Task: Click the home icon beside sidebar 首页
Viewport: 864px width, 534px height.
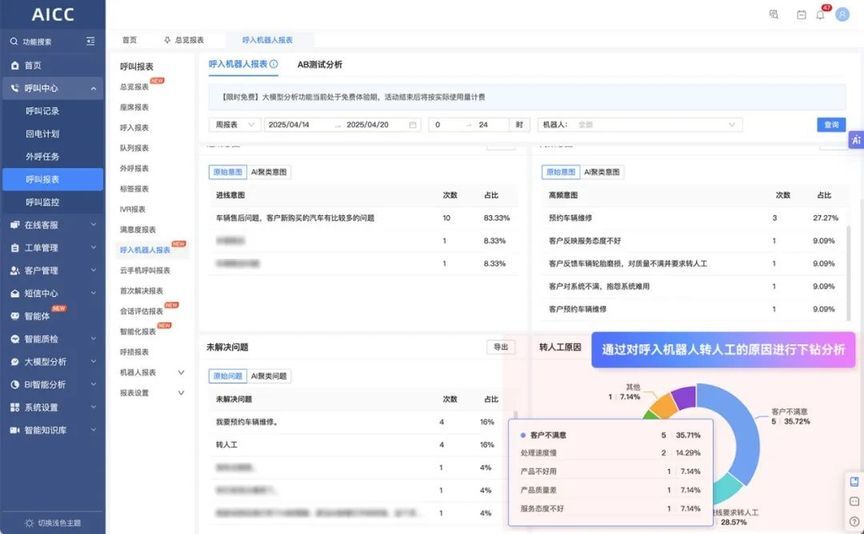Action: tap(15, 66)
